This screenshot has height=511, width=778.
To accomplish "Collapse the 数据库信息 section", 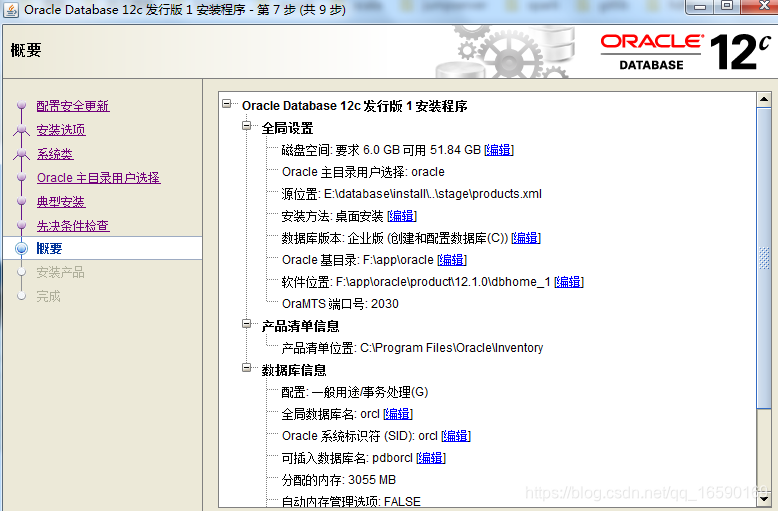I will 247,368.
